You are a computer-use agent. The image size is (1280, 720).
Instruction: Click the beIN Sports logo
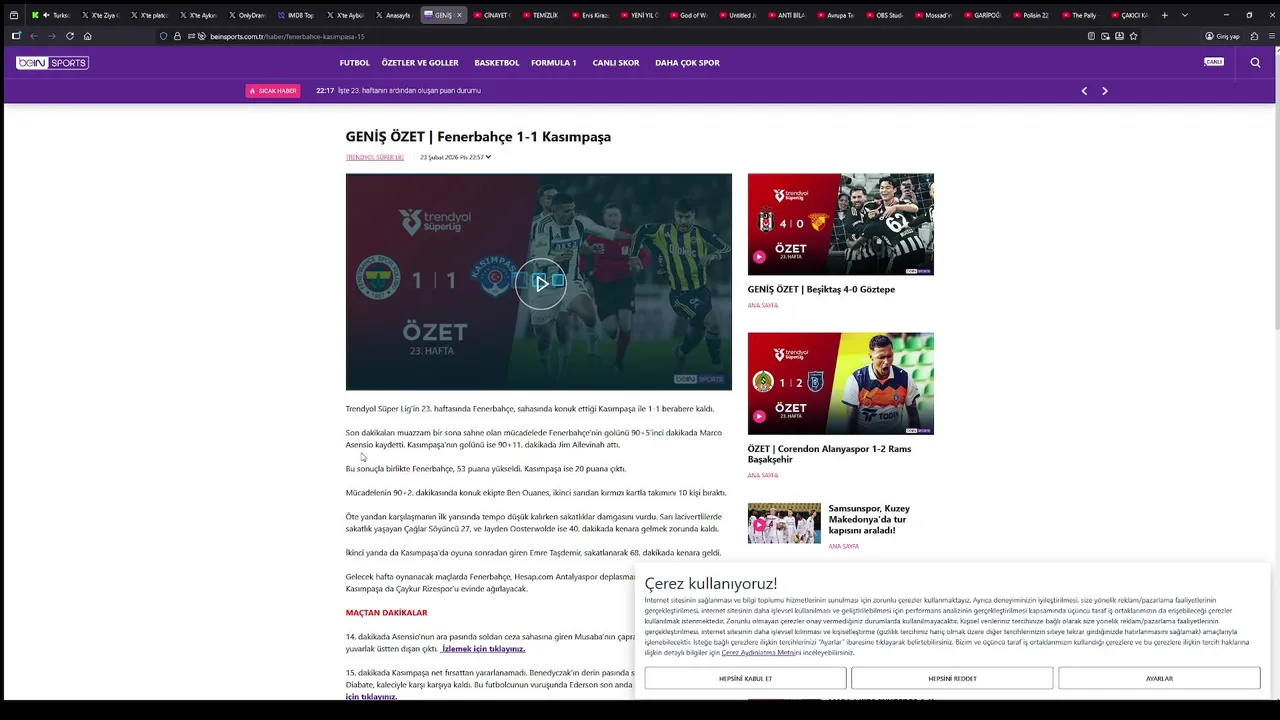click(52, 63)
